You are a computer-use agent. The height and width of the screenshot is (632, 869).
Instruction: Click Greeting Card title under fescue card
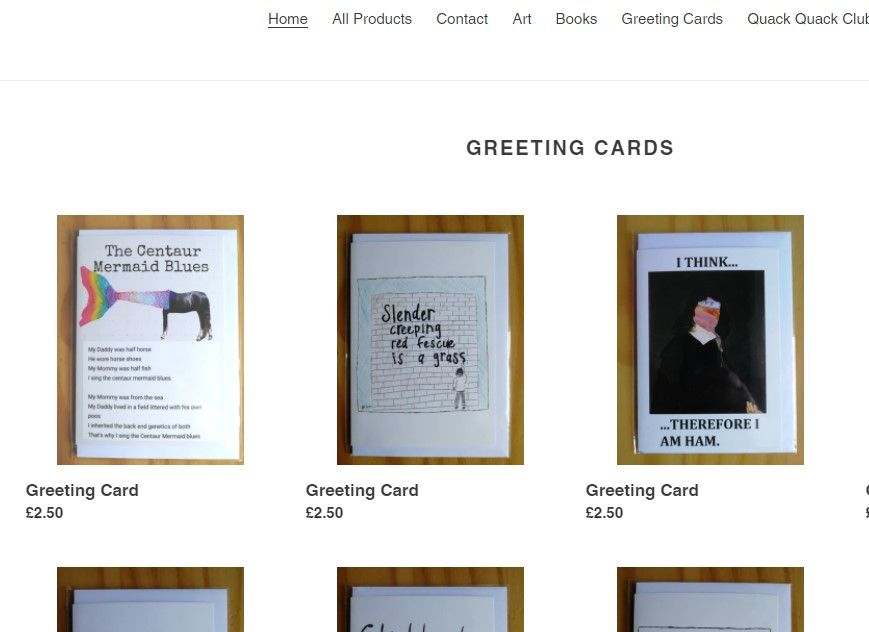[x=362, y=490]
